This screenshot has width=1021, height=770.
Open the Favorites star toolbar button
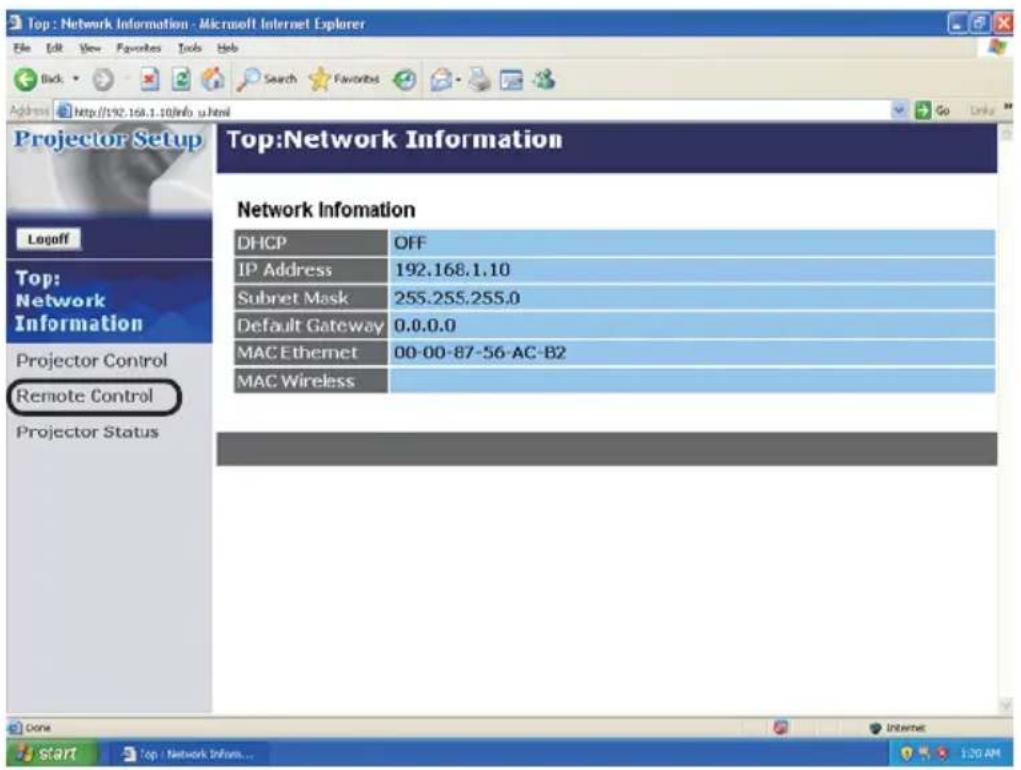[x=344, y=79]
